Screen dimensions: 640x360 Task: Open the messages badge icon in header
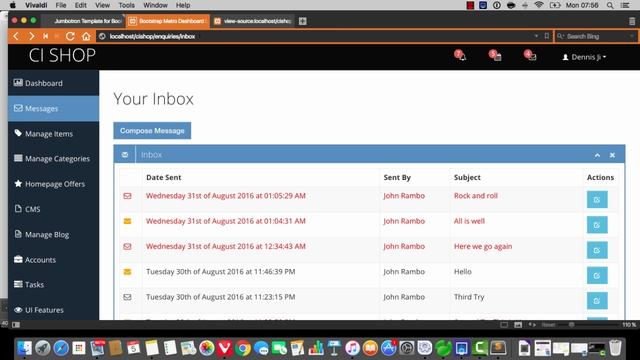click(x=530, y=56)
